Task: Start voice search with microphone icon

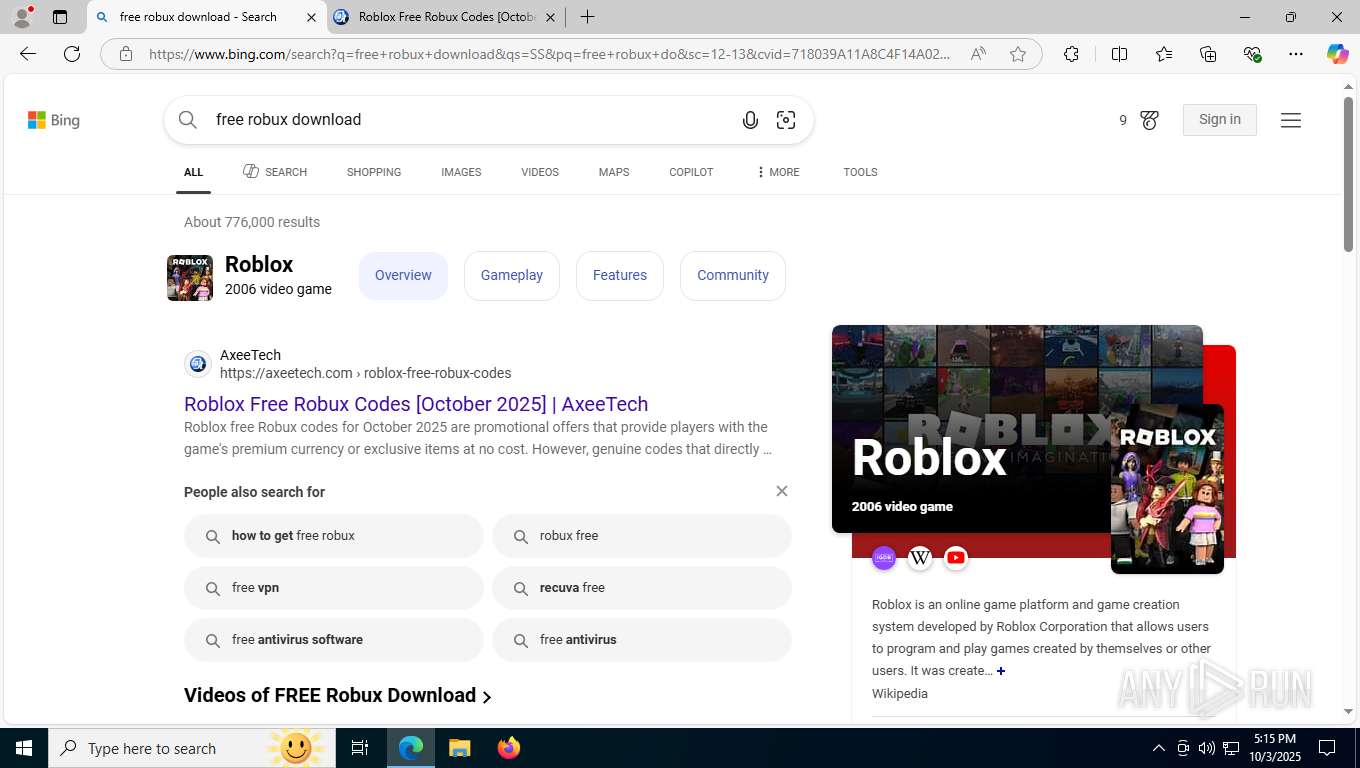Action: click(x=750, y=120)
